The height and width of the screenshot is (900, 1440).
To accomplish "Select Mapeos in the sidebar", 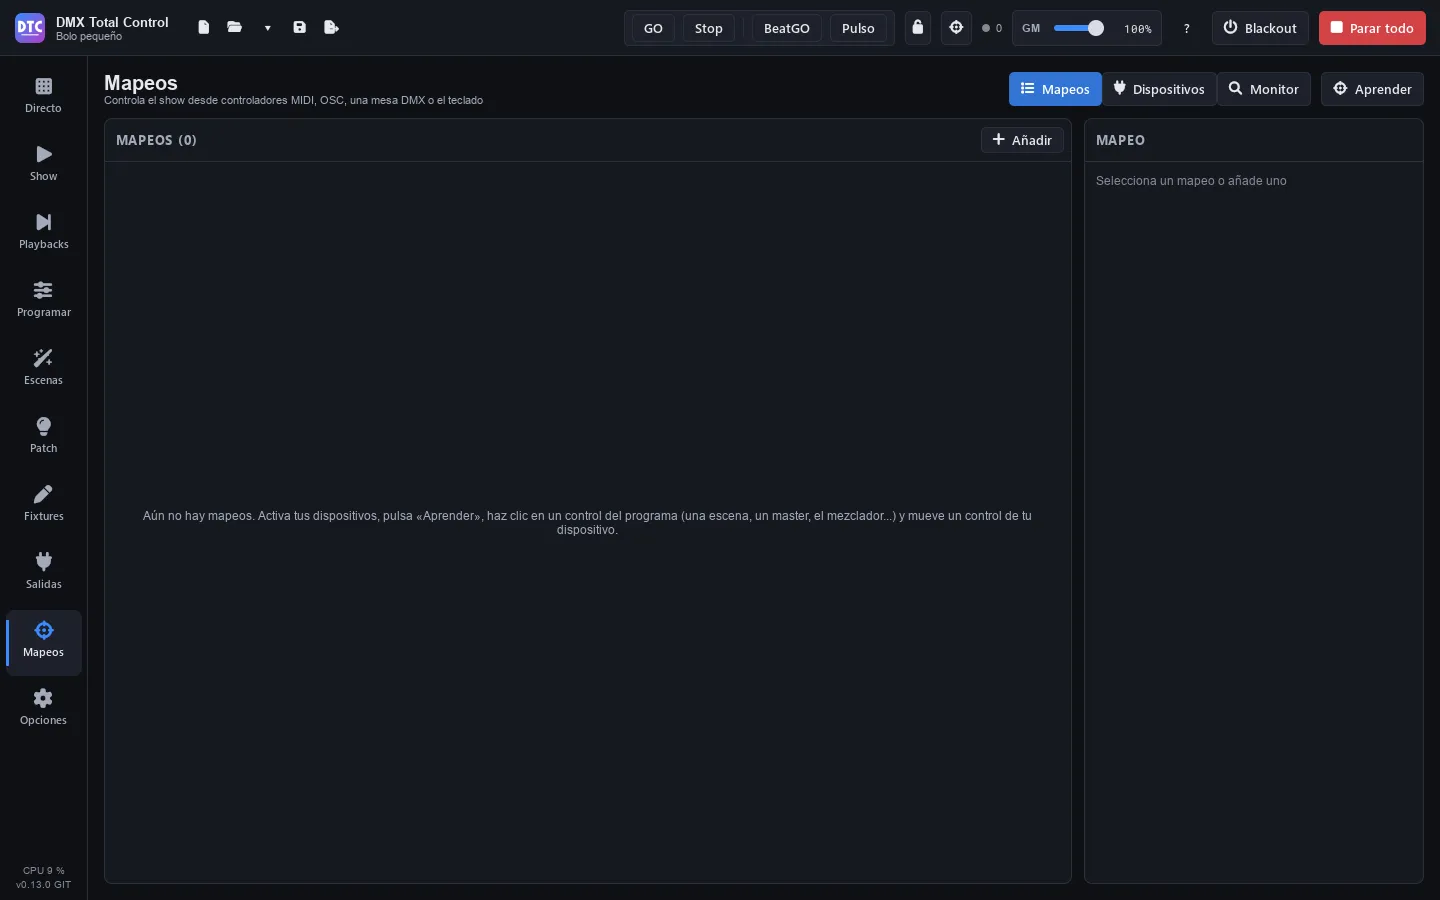I will [43, 641].
